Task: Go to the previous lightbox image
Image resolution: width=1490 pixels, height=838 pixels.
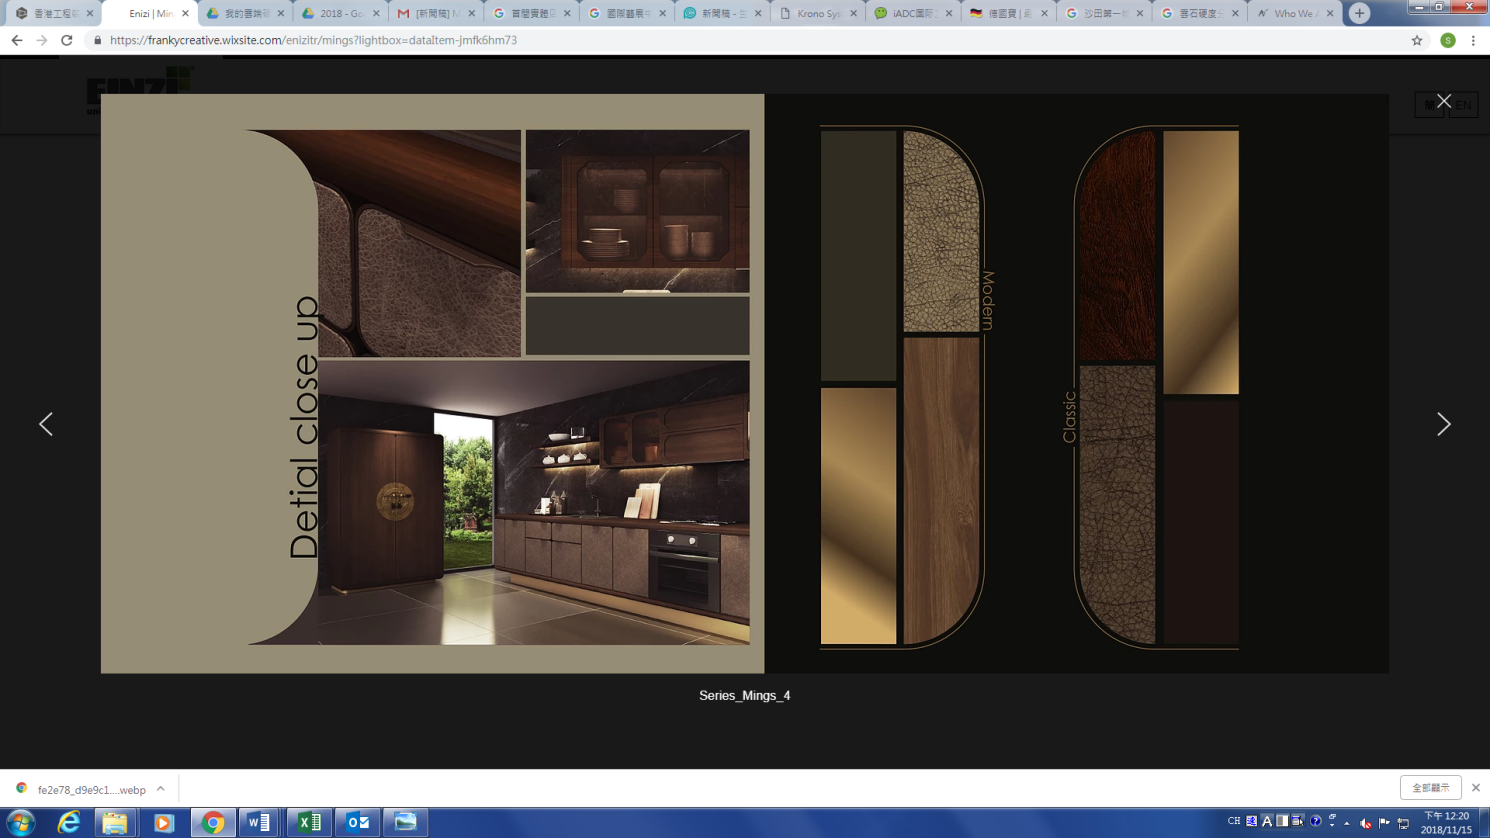Action: (x=46, y=424)
